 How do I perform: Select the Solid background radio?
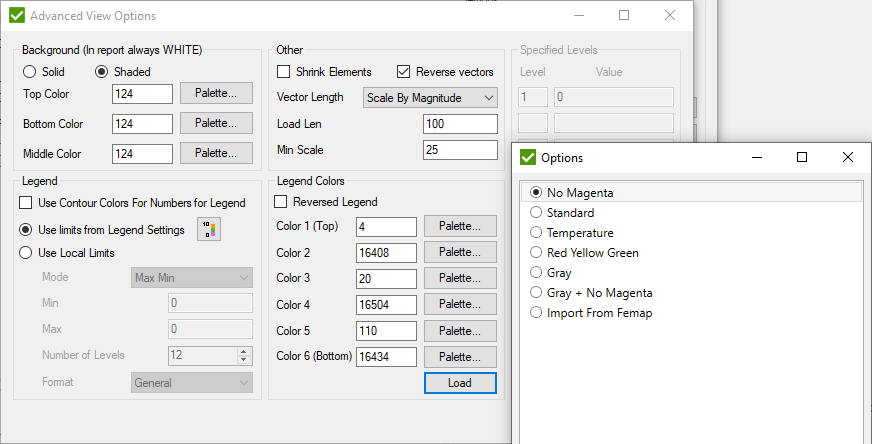pos(28,72)
